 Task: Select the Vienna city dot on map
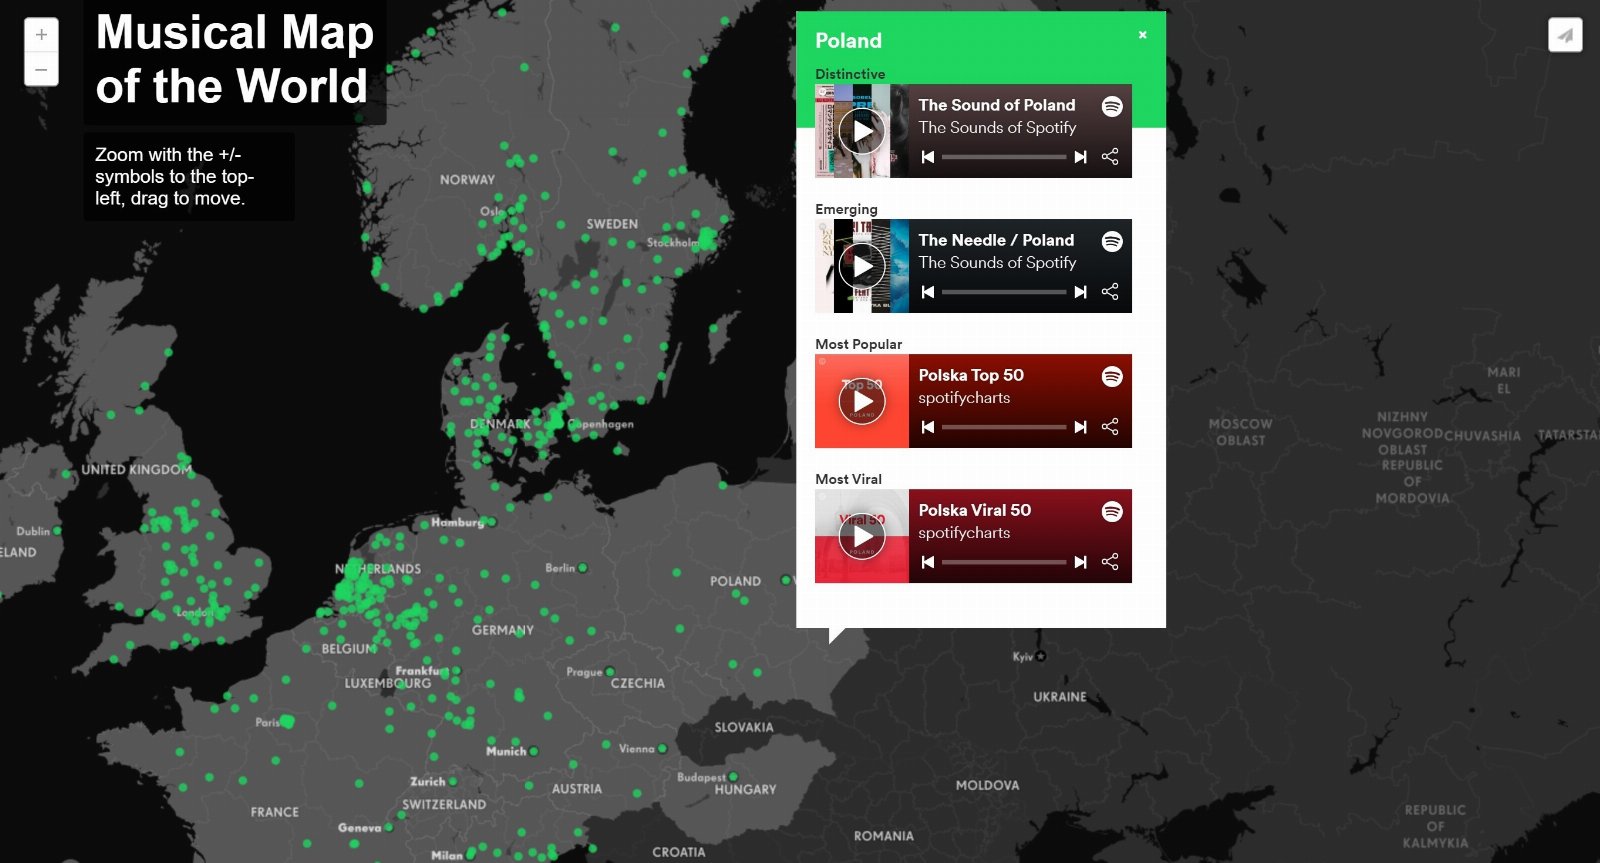tap(662, 748)
